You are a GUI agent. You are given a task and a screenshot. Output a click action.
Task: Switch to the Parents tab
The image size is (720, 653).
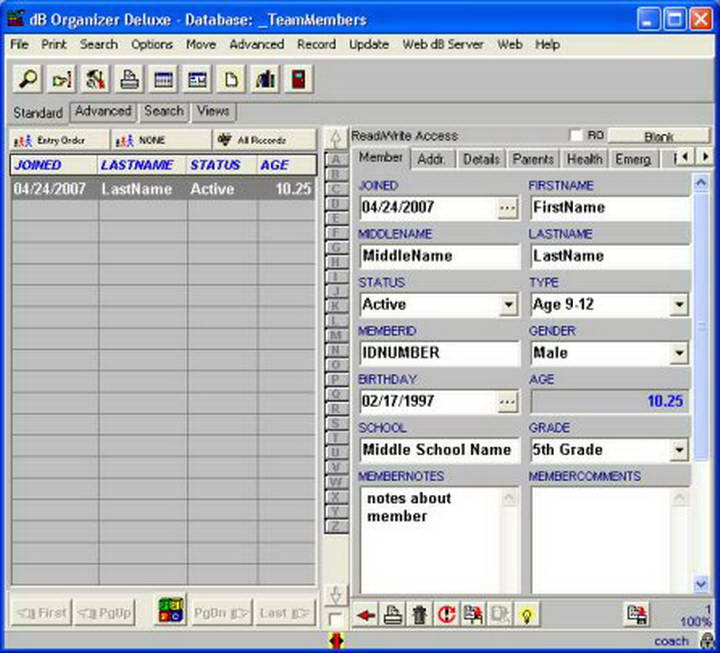pyautogui.click(x=533, y=159)
